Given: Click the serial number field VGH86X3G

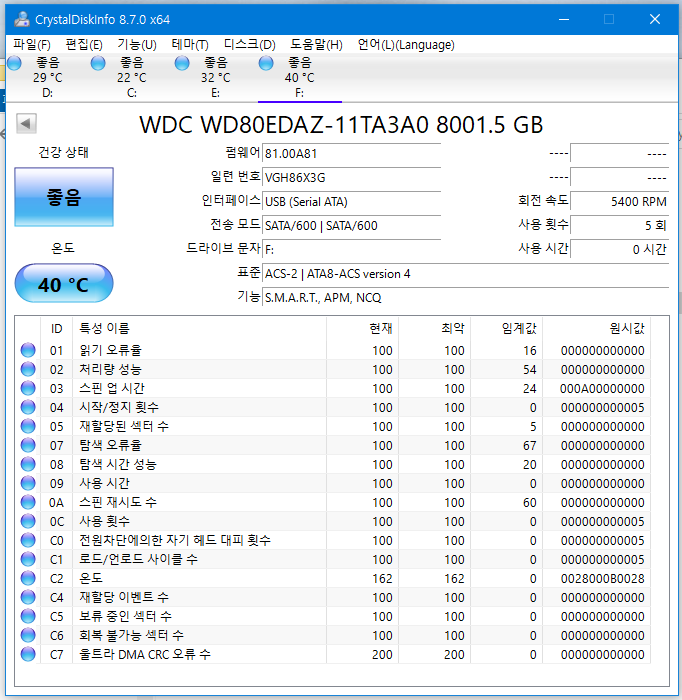Looking at the screenshot, I should click(x=352, y=178).
